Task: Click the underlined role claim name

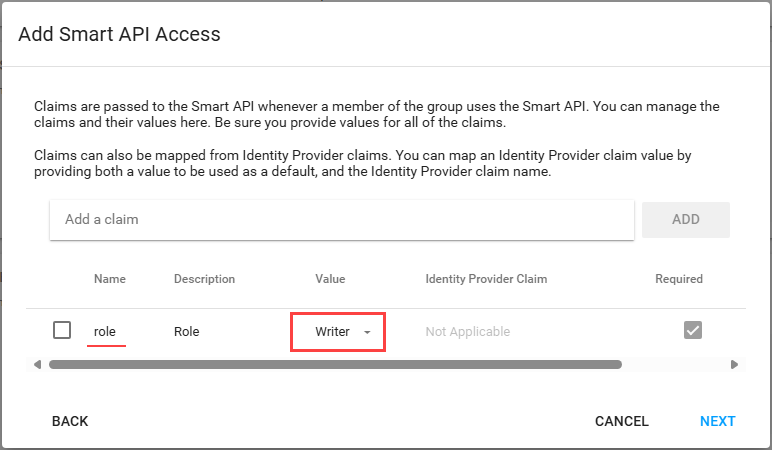Action: (105, 331)
